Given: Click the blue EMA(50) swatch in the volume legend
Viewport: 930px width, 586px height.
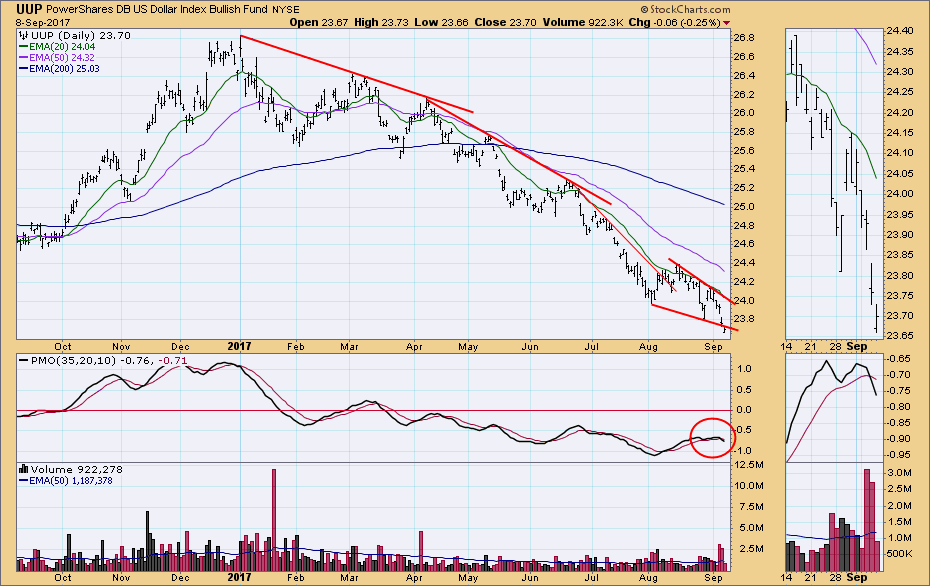Looking at the screenshot, I should click(x=24, y=480).
